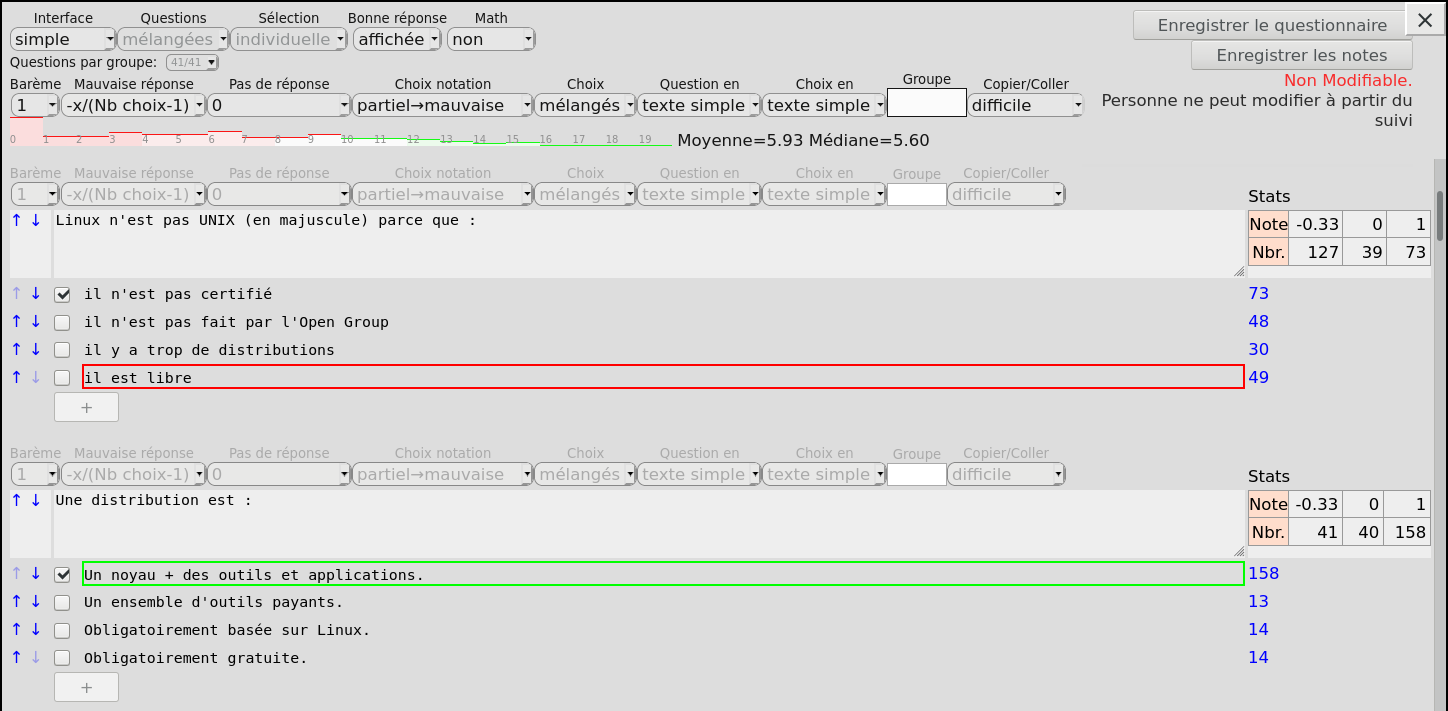Click 'Enregistrer le questionnaire' button
The image size is (1448, 711).
[x=1271, y=25]
